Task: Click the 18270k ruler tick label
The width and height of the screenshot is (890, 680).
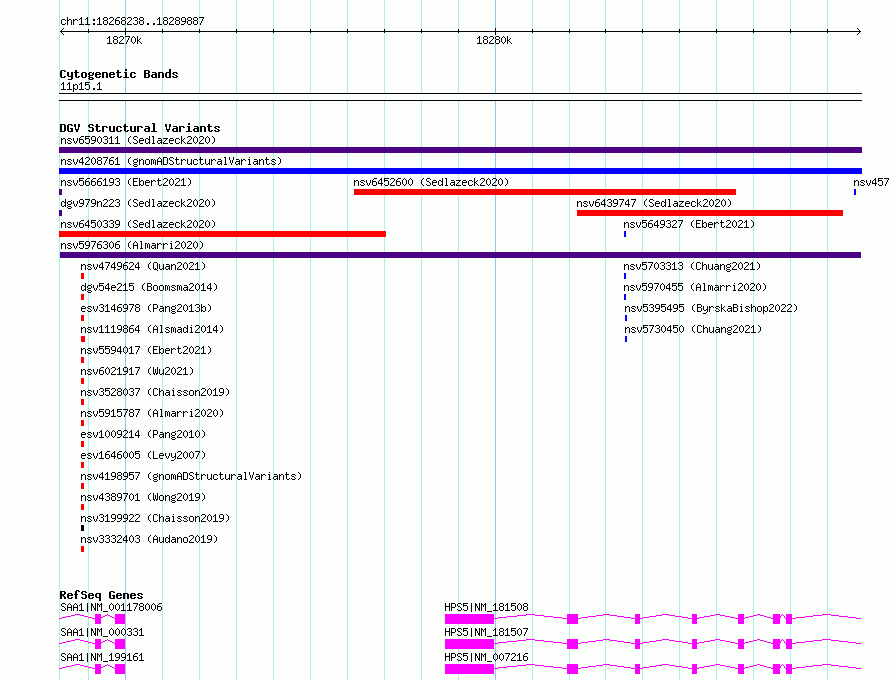Action: pyautogui.click(x=124, y=40)
